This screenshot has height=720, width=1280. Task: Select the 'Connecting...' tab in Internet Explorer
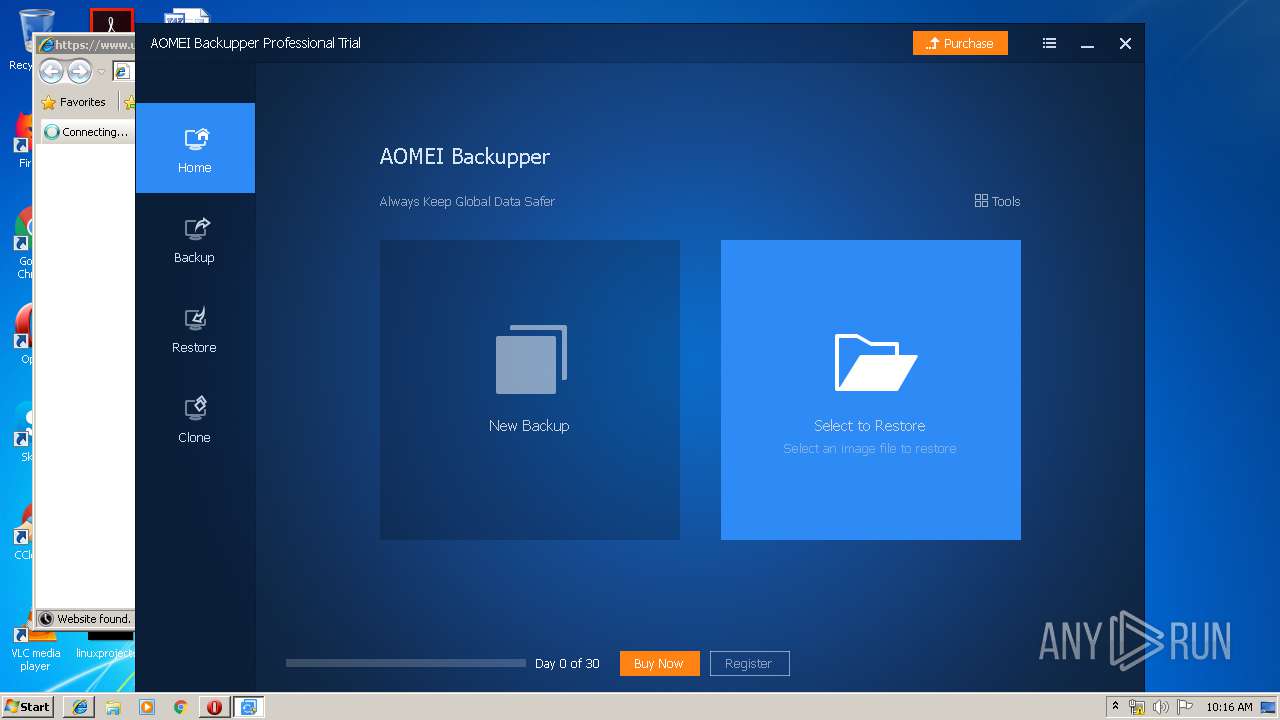(88, 132)
